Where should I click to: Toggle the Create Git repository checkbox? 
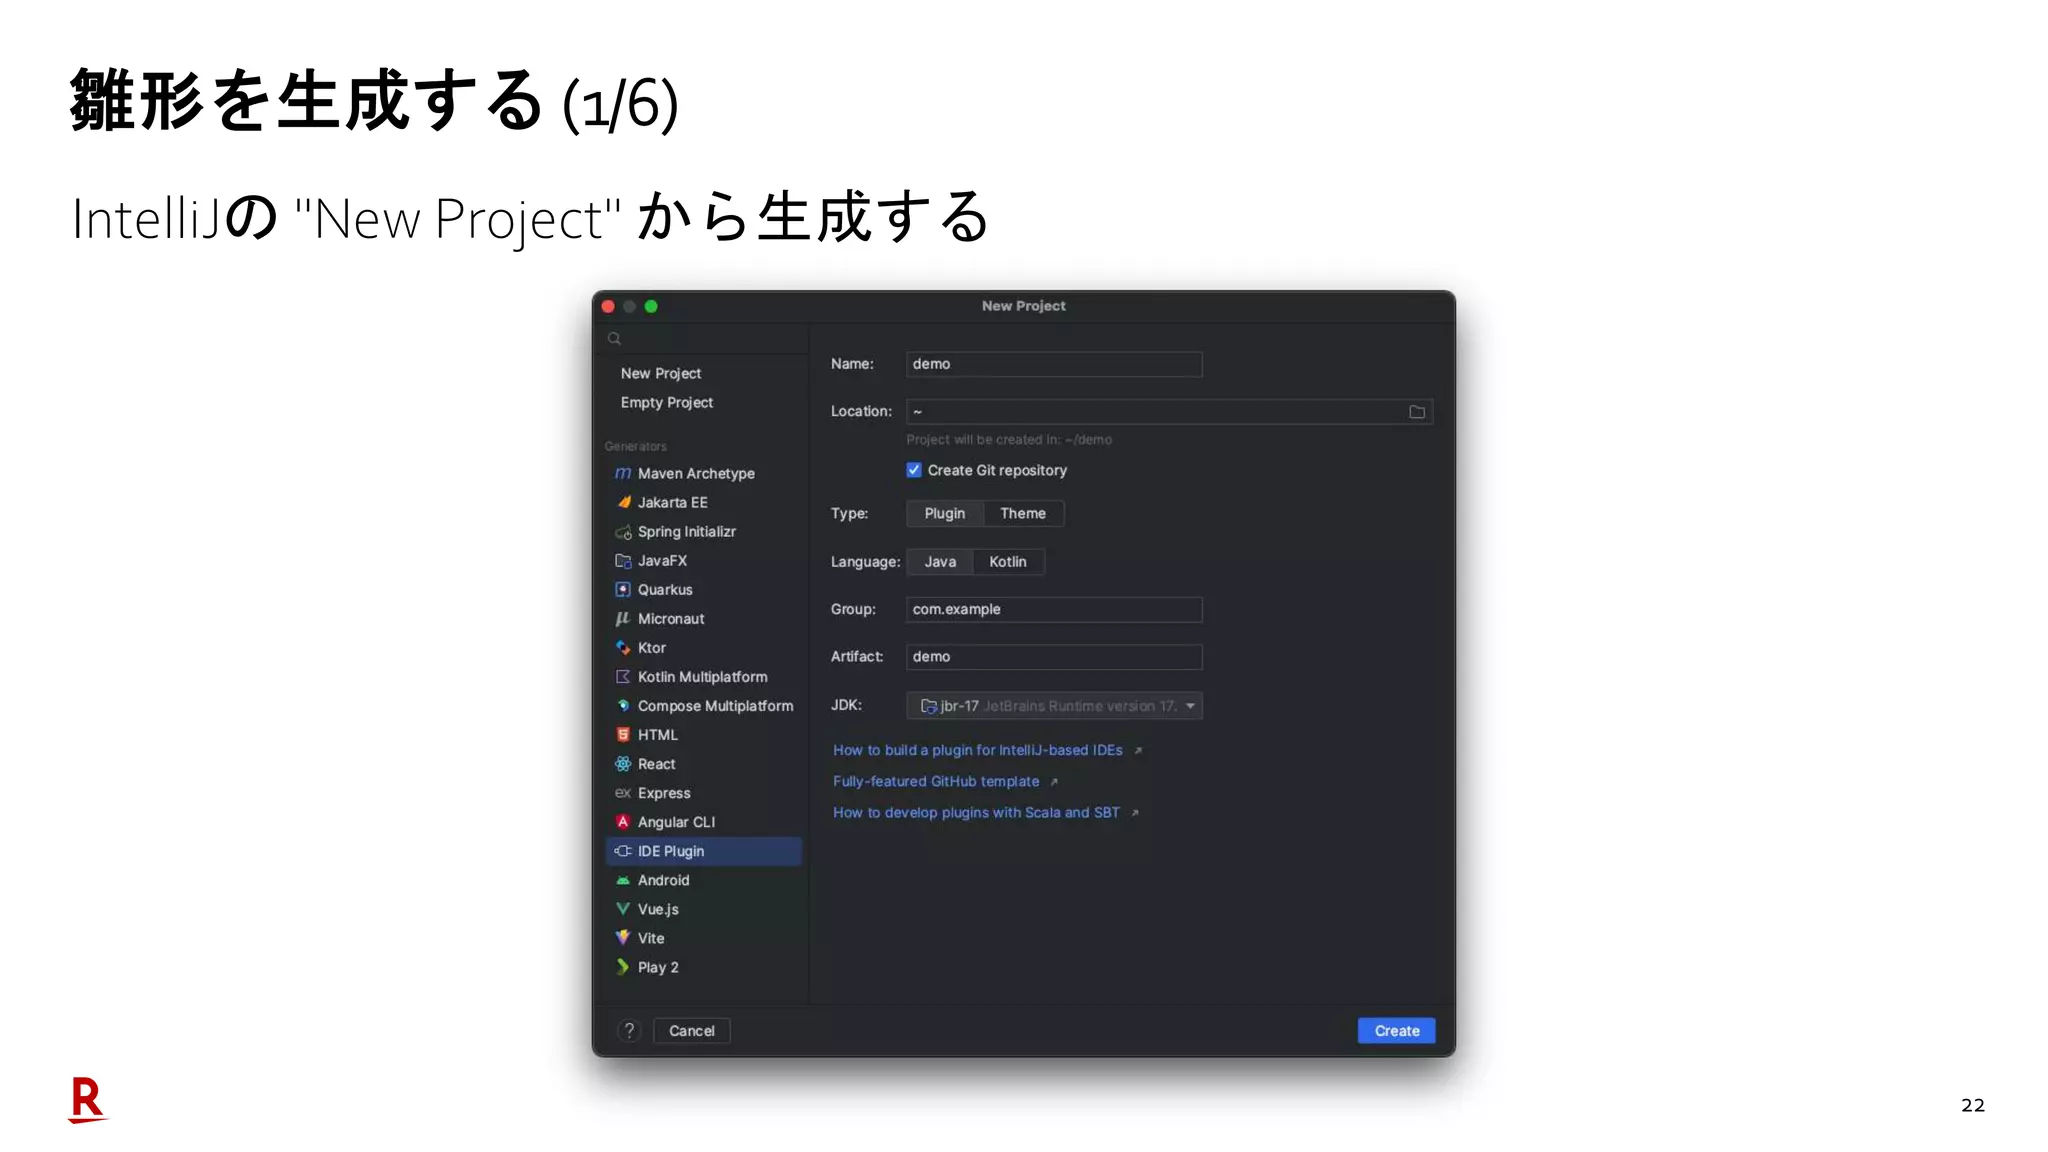914,470
